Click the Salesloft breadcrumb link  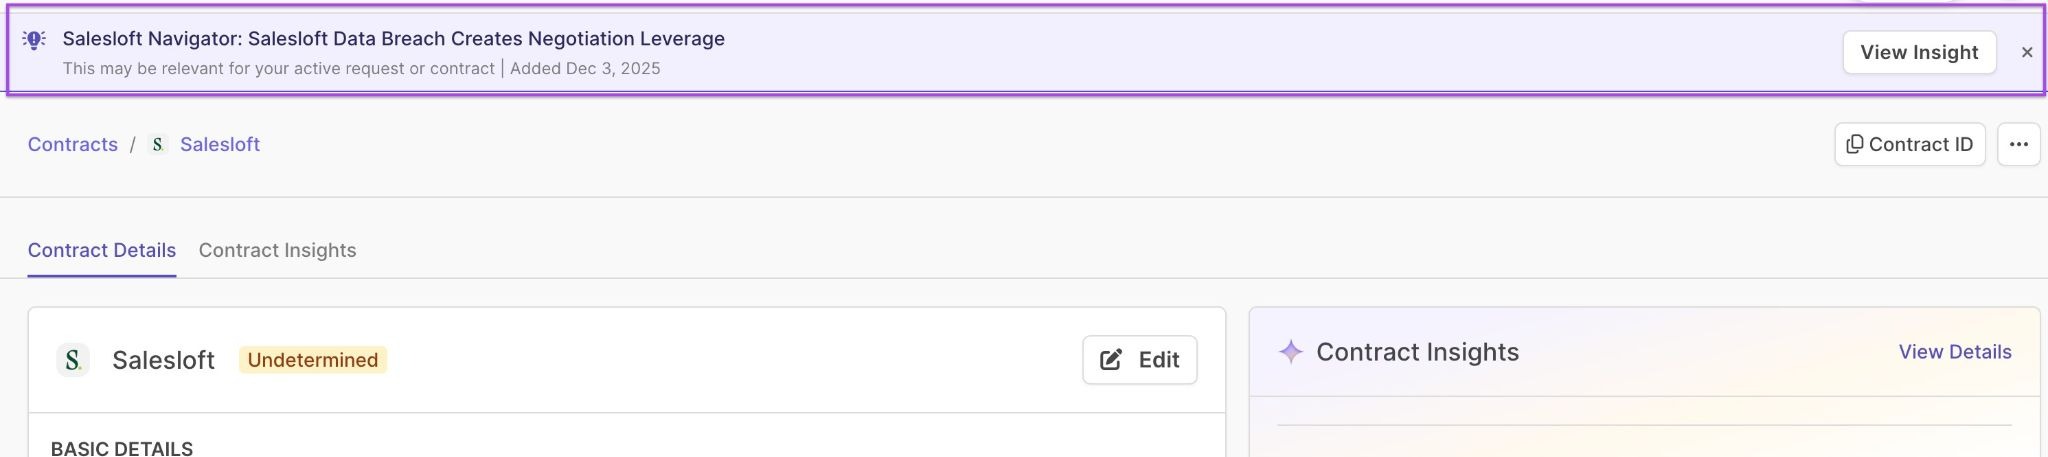tap(220, 144)
